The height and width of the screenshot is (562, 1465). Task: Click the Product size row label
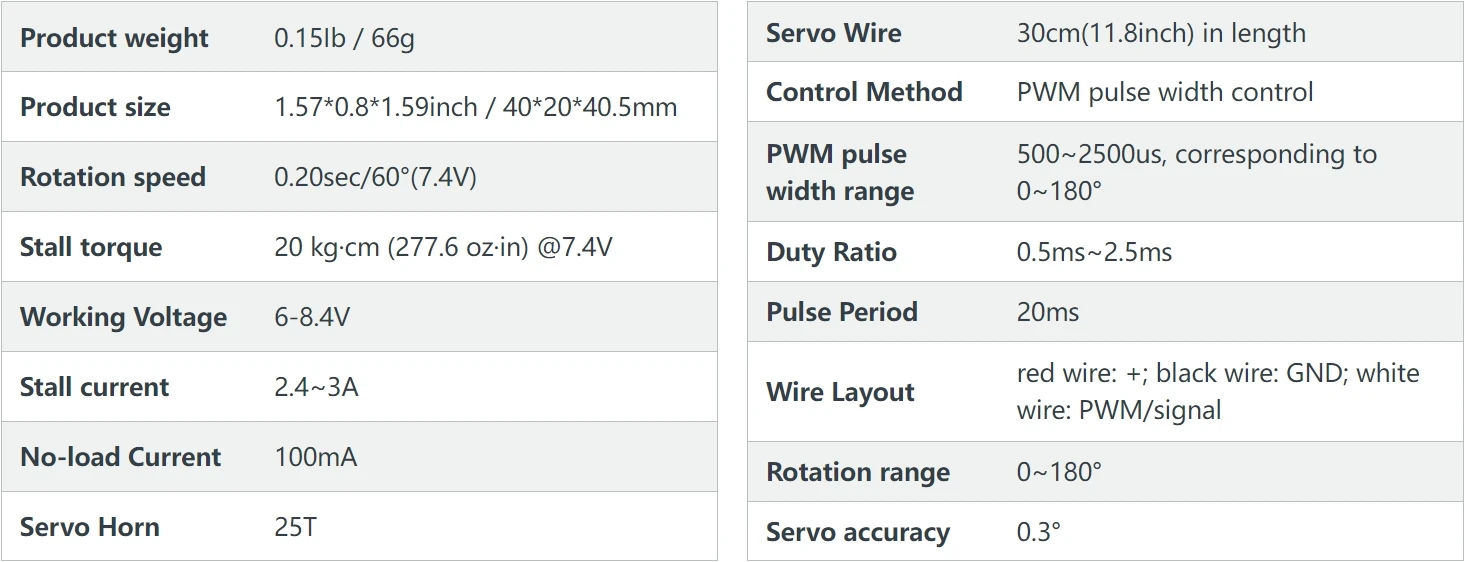click(x=95, y=107)
